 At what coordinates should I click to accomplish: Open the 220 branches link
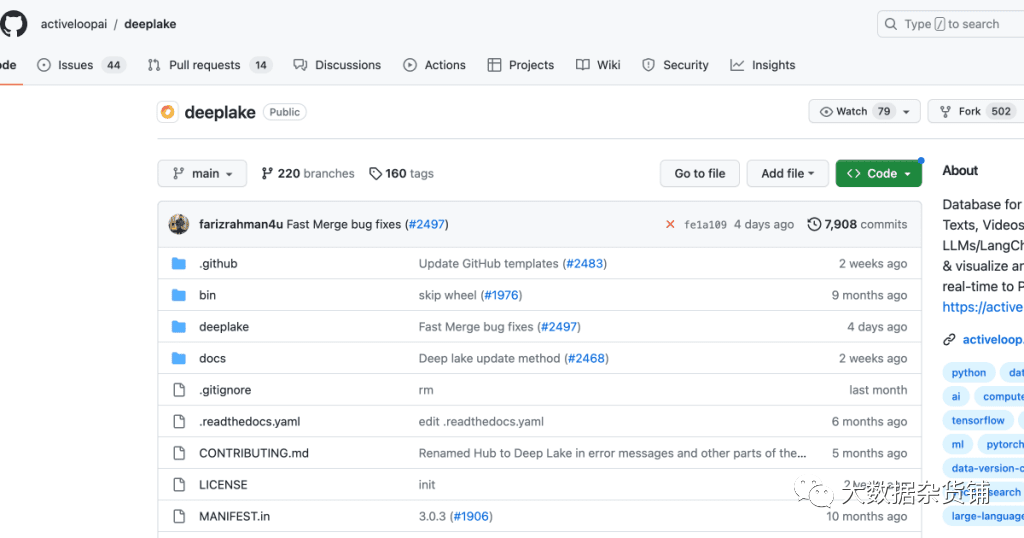[308, 173]
